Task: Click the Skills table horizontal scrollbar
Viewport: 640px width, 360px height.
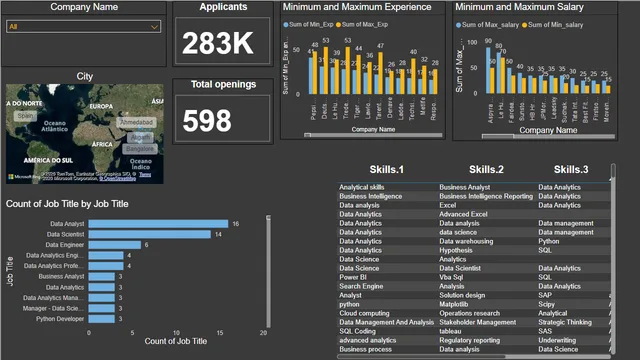Action: pyautogui.click(x=474, y=357)
